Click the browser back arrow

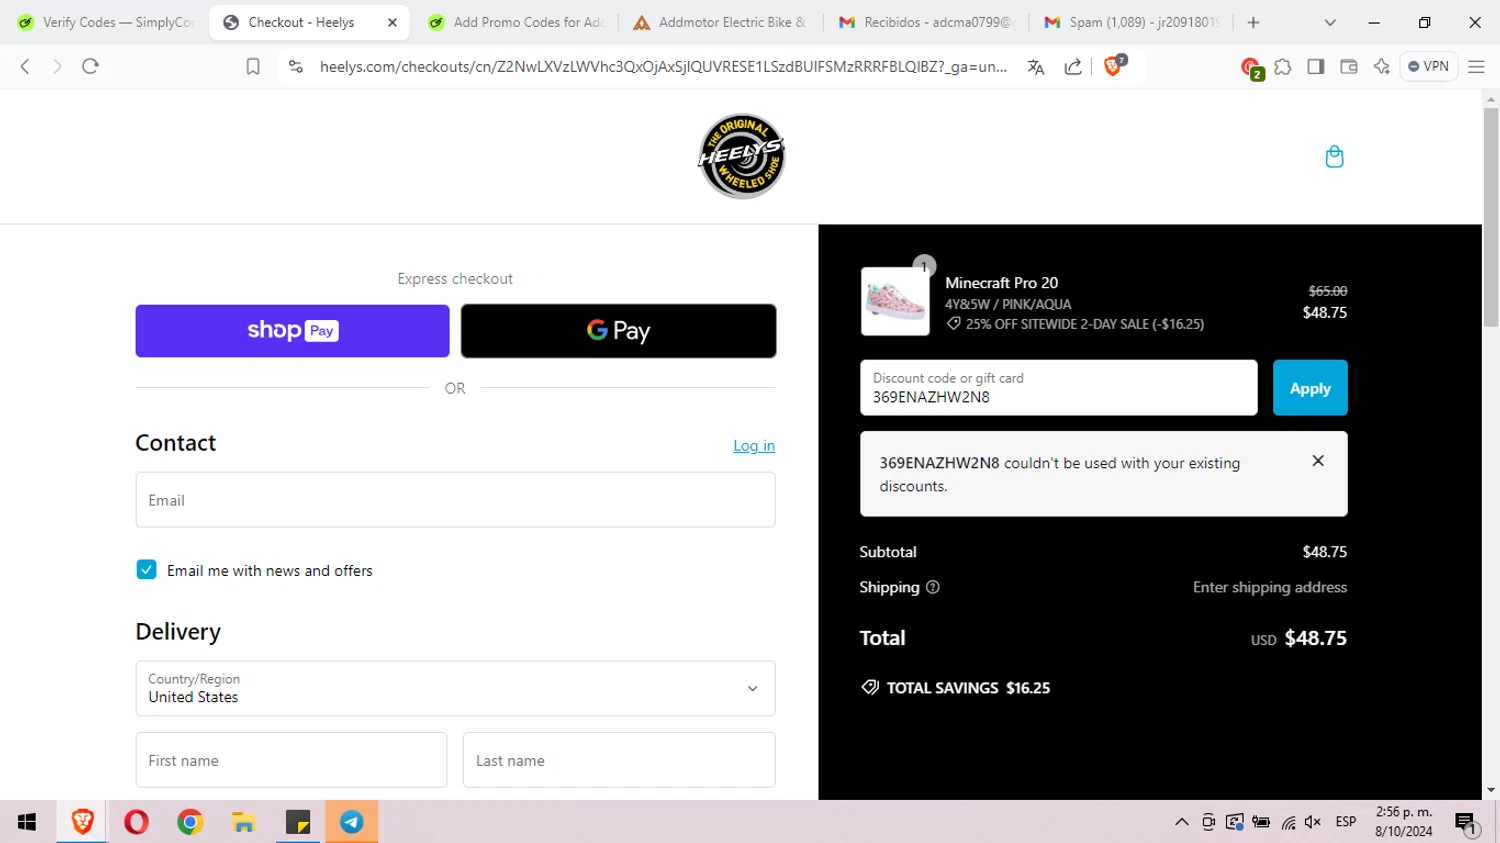25,66
